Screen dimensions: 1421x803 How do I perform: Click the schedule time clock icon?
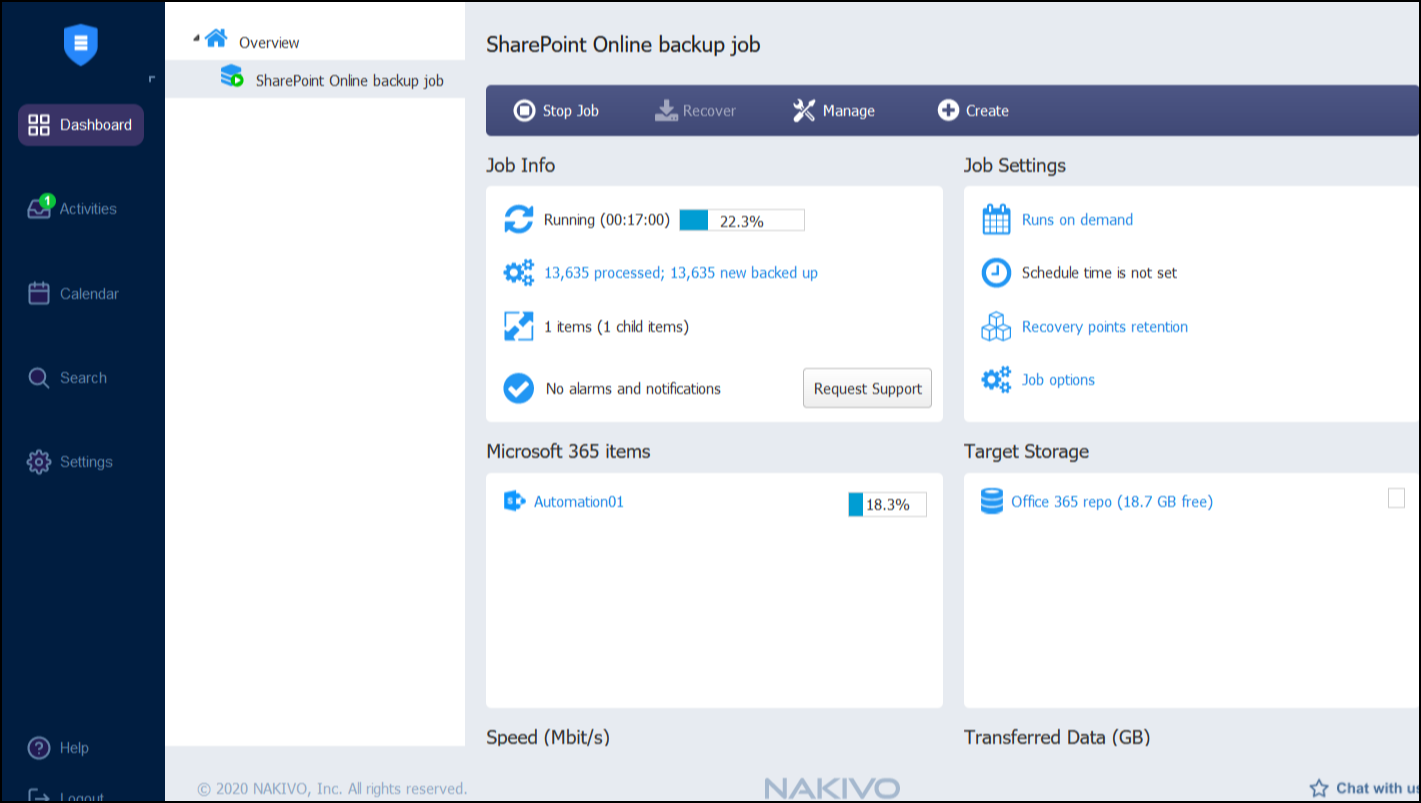click(x=996, y=272)
